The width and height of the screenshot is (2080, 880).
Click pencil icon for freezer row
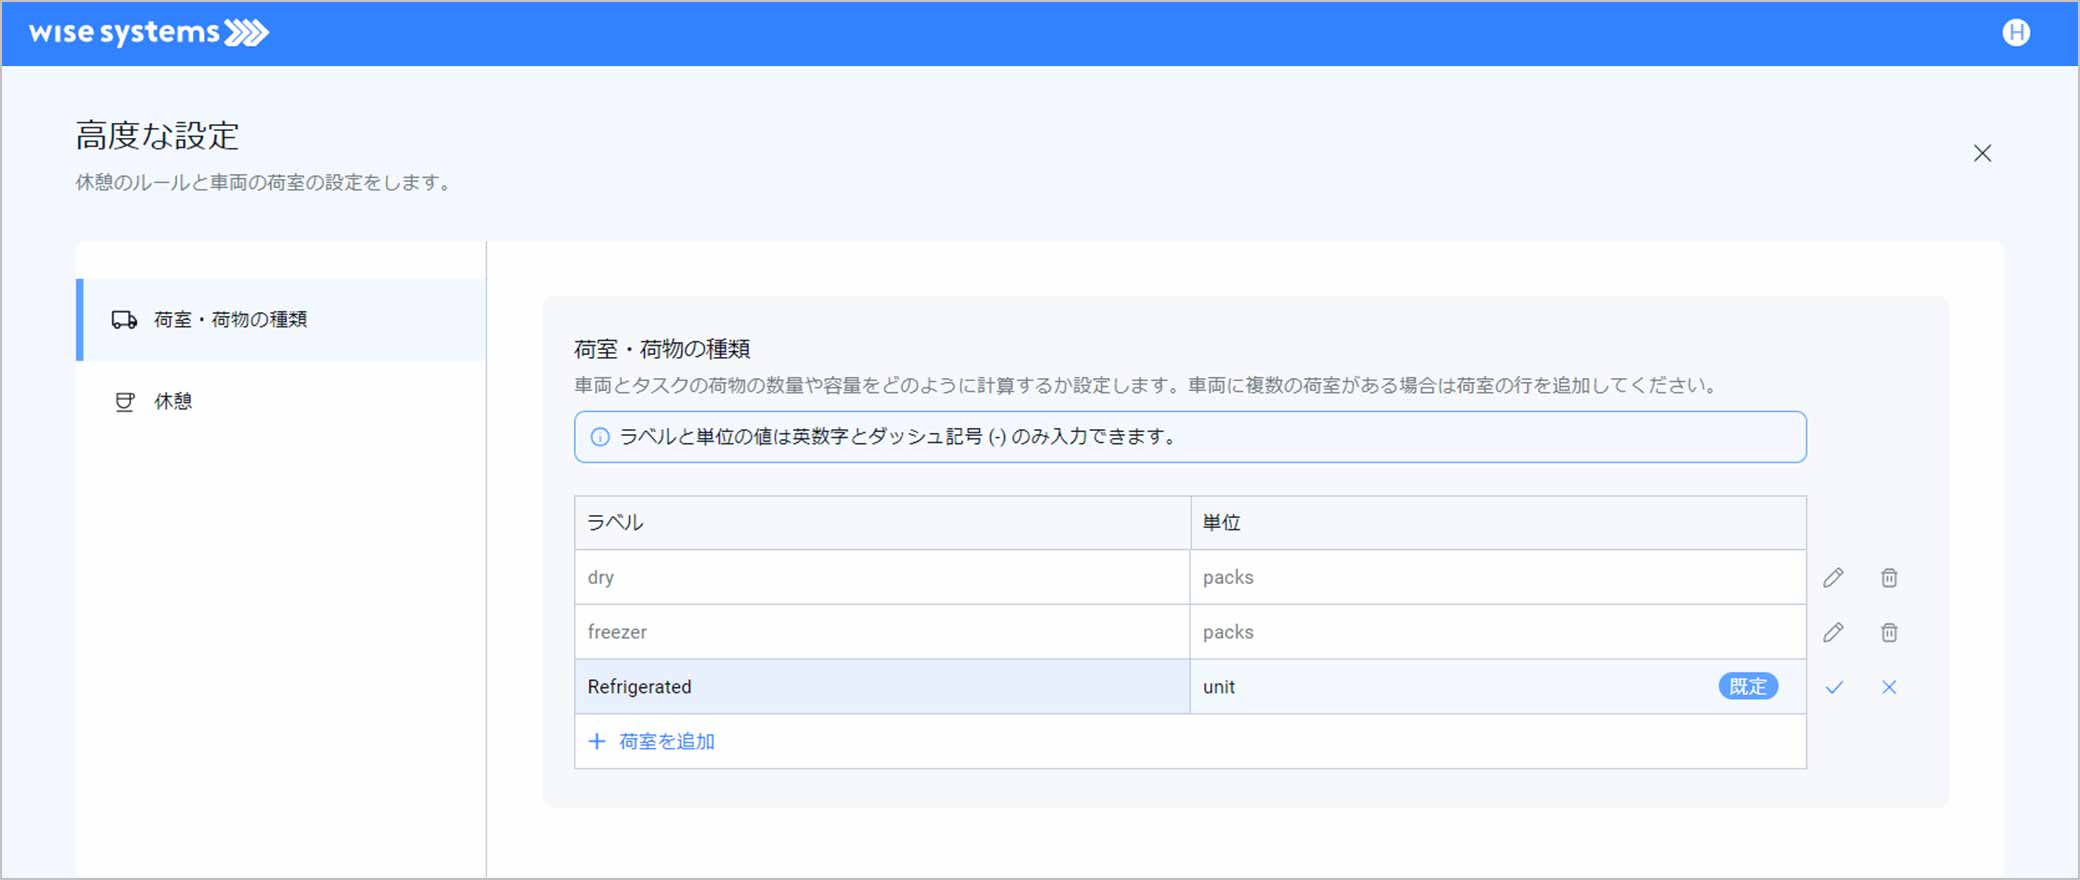pyautogui.click(x=1833, y=632)
